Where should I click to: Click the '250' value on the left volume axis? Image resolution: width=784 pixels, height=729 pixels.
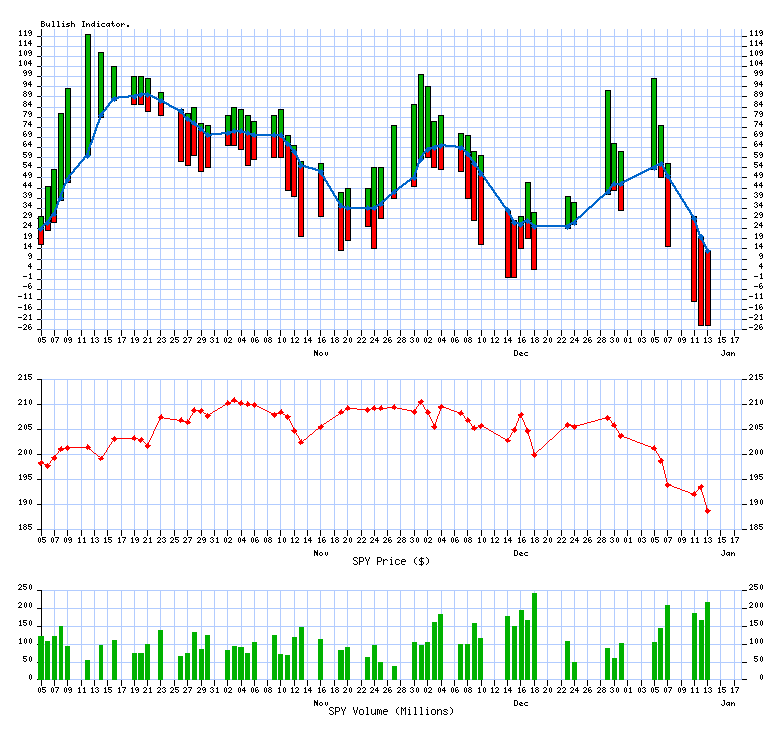(x=23, y=588)
